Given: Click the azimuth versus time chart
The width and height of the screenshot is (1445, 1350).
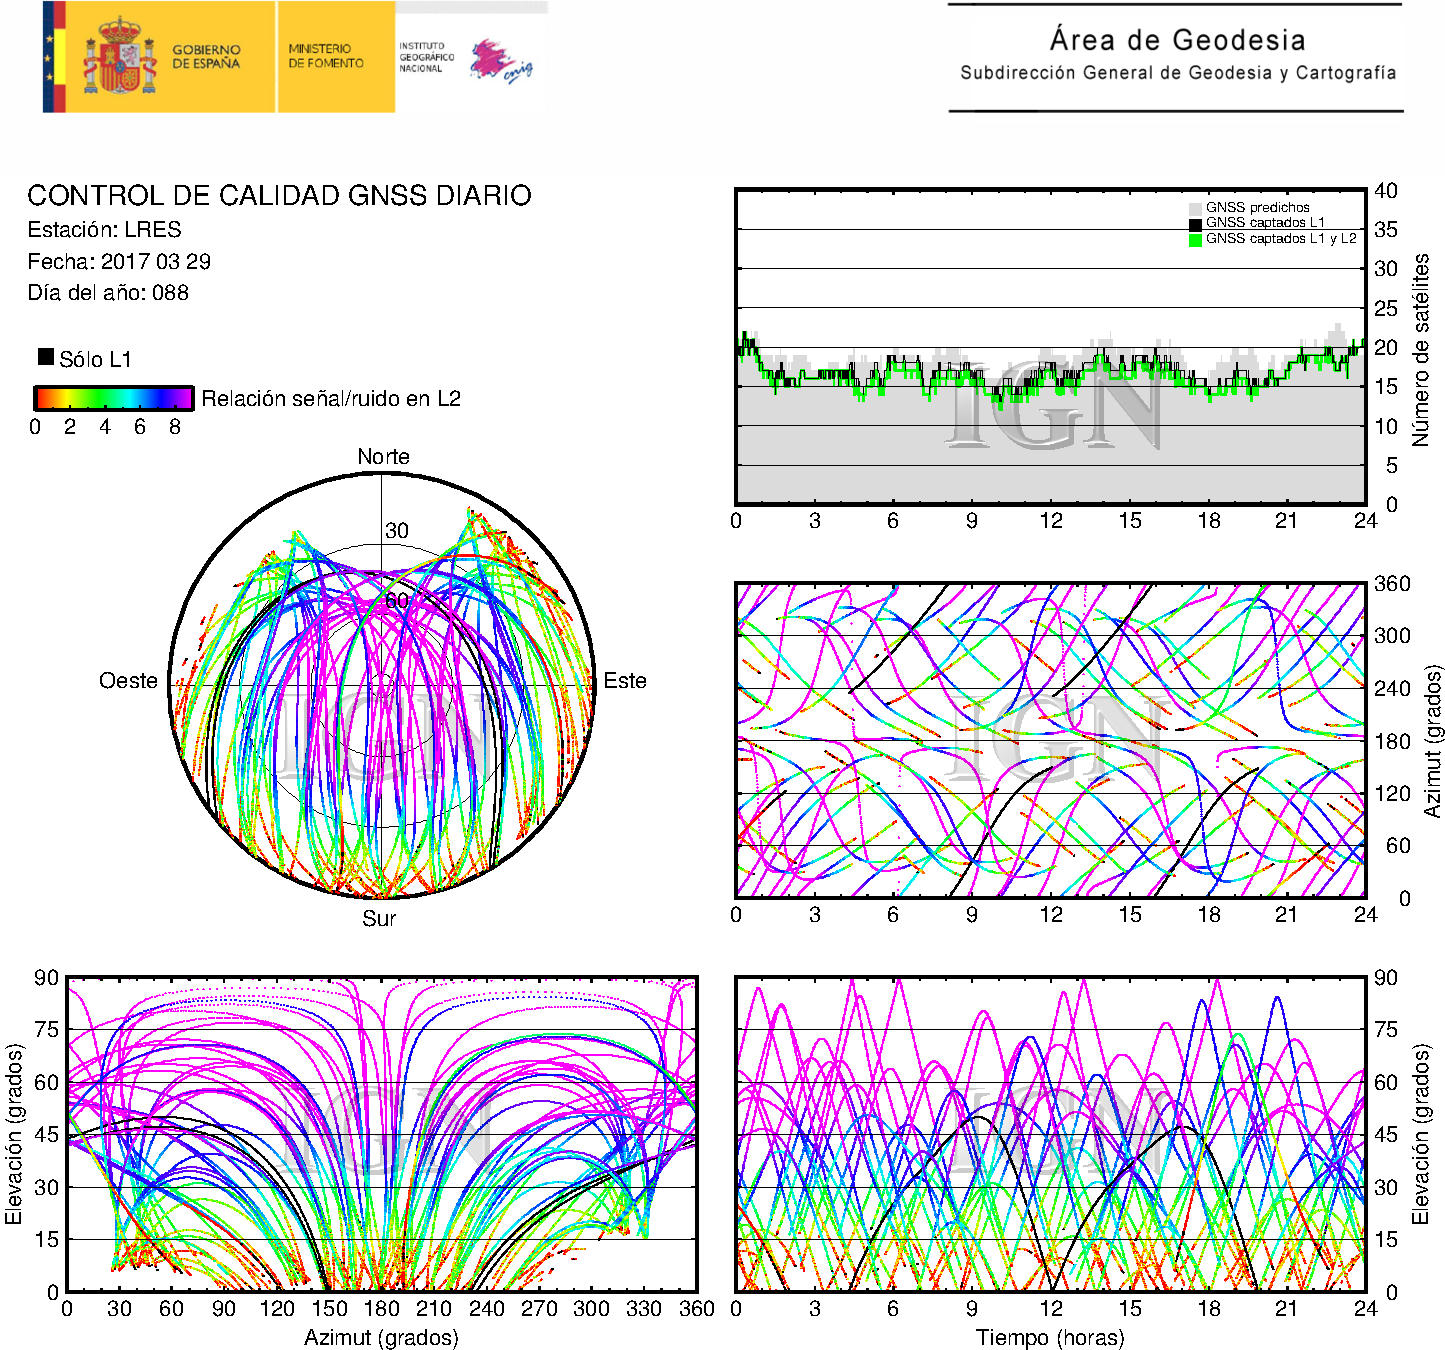Looking at the screenshot, I should point(1051,740).
